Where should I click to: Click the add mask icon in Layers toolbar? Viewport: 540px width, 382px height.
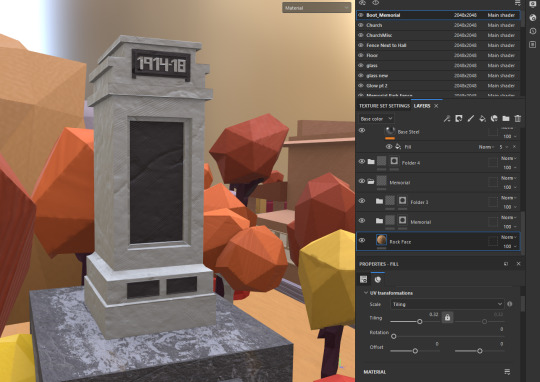459,119
